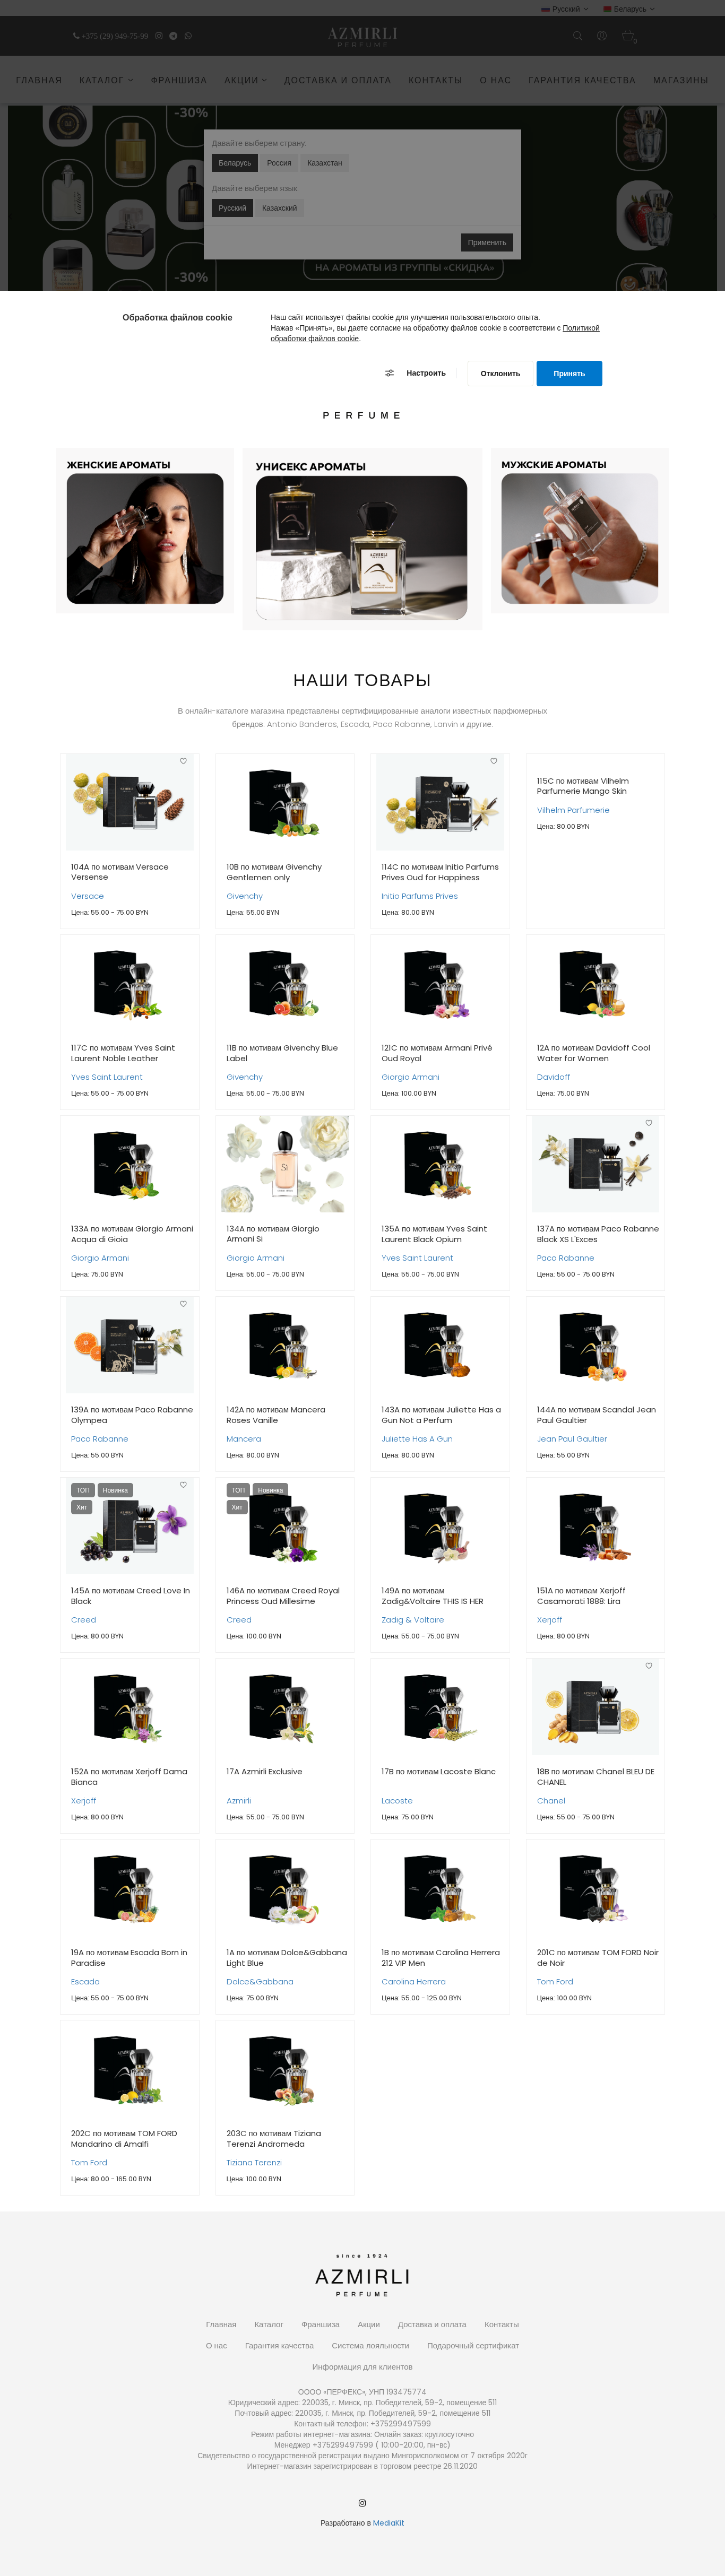Expand the Беларусь country dropdown

629,9
